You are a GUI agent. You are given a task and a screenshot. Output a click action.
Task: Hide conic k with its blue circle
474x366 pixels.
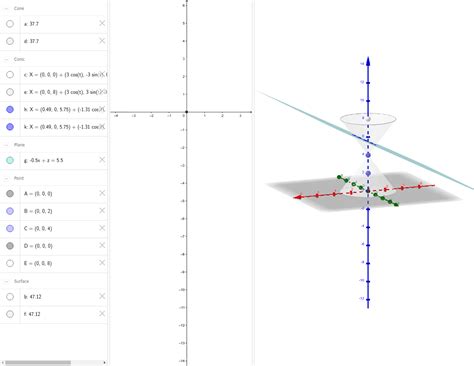pos(10,127)
